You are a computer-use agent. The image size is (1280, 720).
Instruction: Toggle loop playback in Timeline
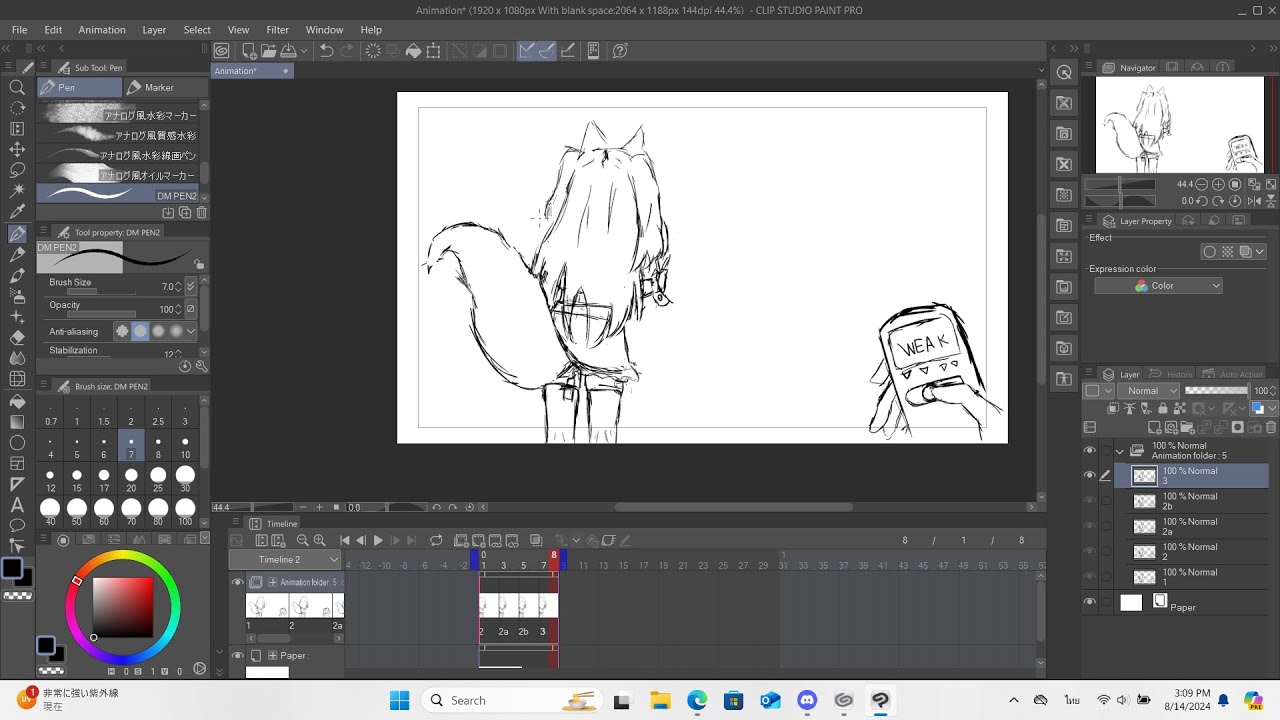click(x=436, y=541)
